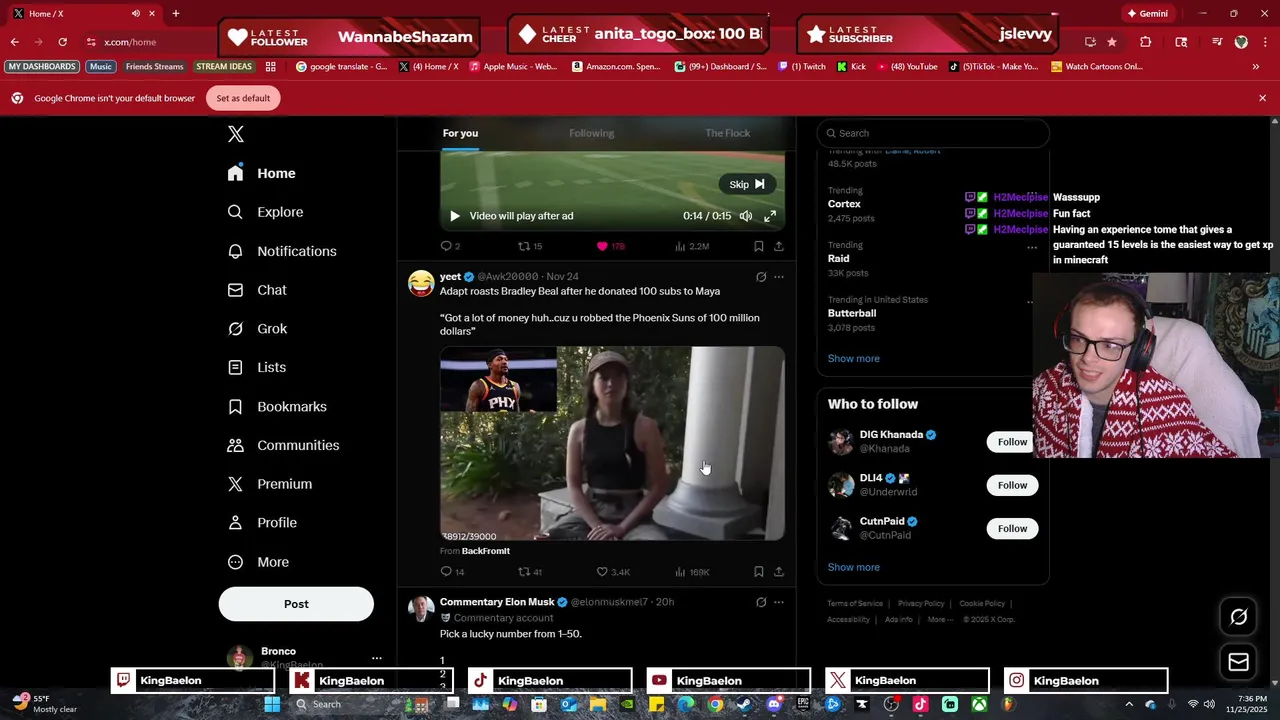Click Chrome's bookmark star in the address bar
Viewport: 1280px width, 720px height.
(1112, 42)
